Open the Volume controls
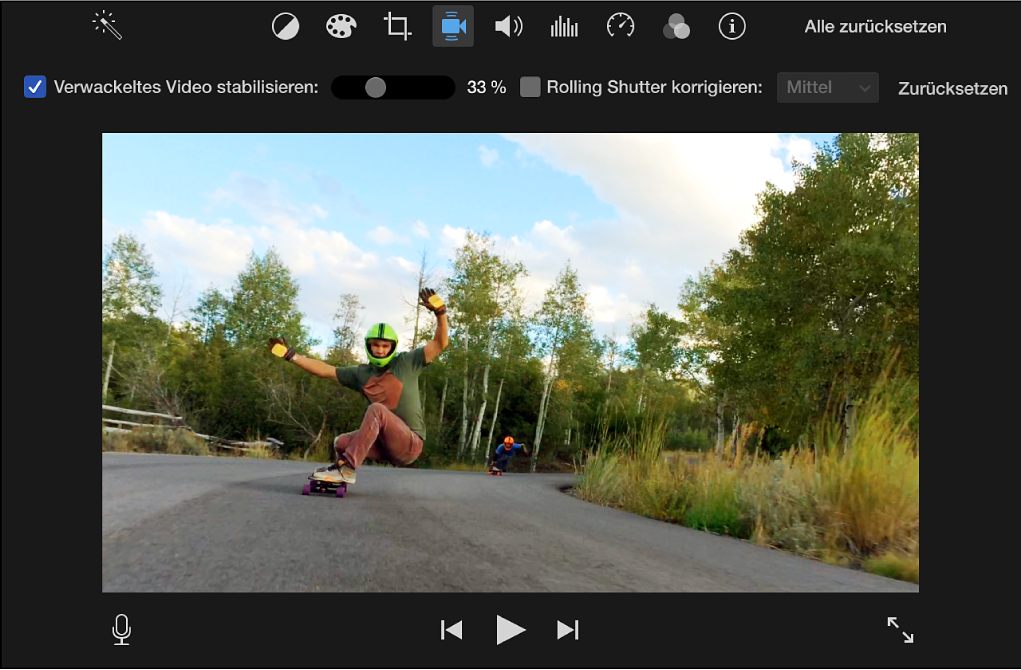Screen dimensions: 1021x670 click(x=509, y=26)
